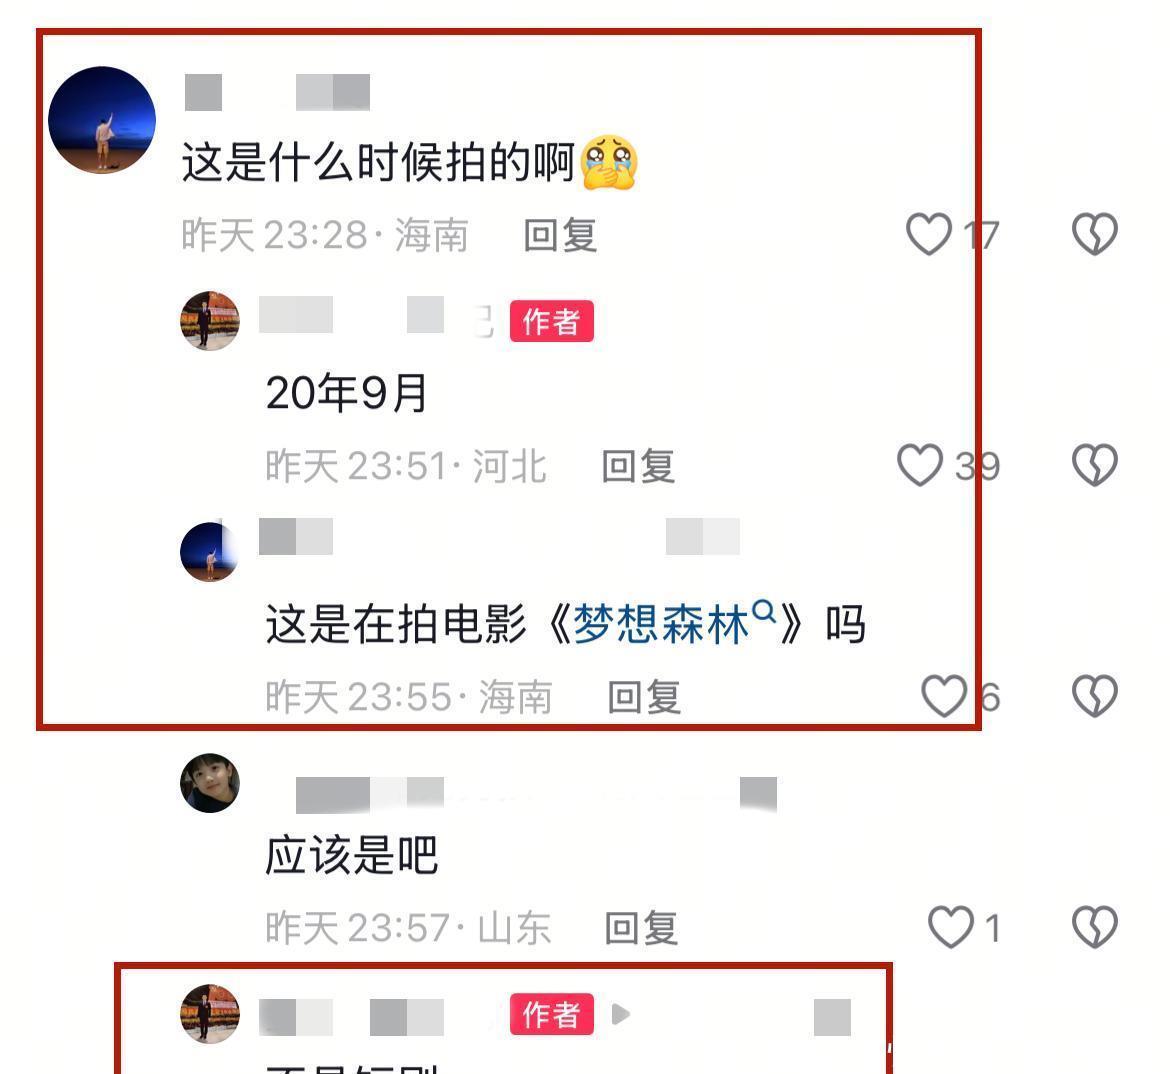
Task: Like the 应该是吧 reply
Action: [x=951, y=927]
